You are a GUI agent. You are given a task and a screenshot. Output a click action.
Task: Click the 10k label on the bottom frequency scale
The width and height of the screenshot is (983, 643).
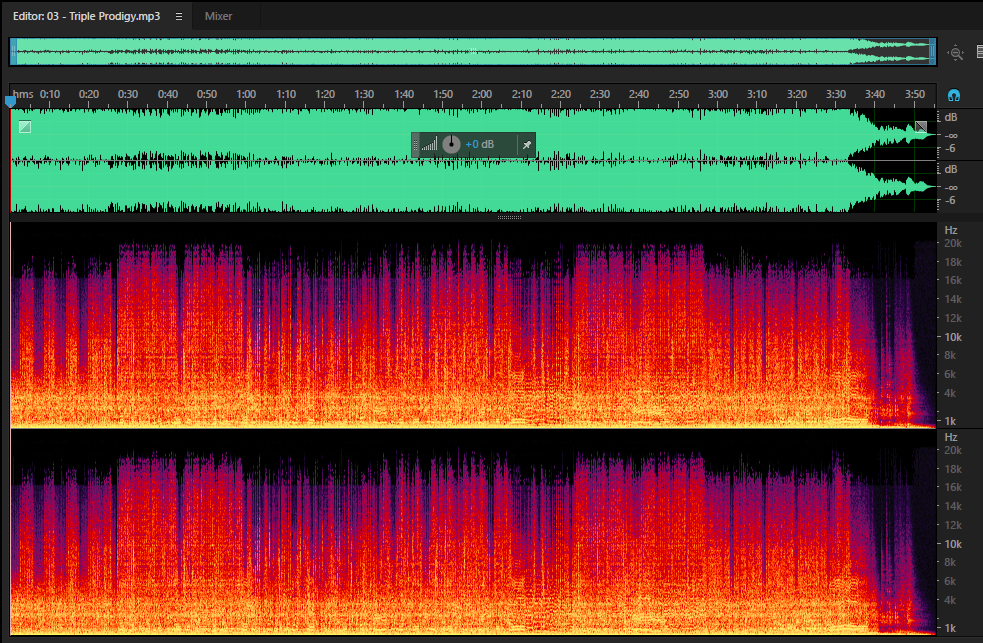[x=953, y=544]
